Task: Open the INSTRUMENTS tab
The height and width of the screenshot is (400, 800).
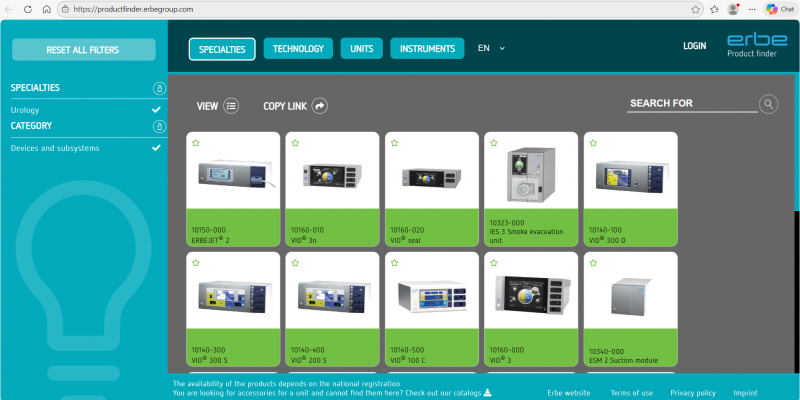Action: point(427,48)
